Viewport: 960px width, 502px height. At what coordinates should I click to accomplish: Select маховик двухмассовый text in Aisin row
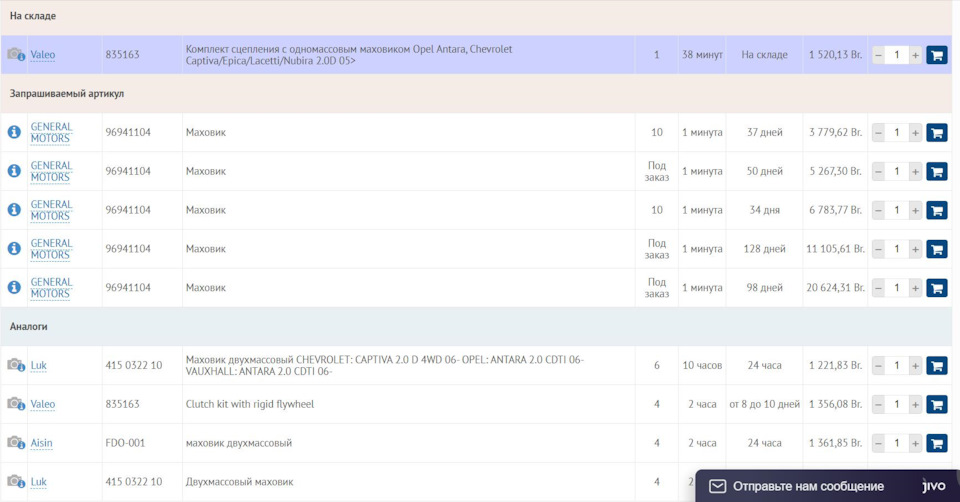[x=239, y=443]
